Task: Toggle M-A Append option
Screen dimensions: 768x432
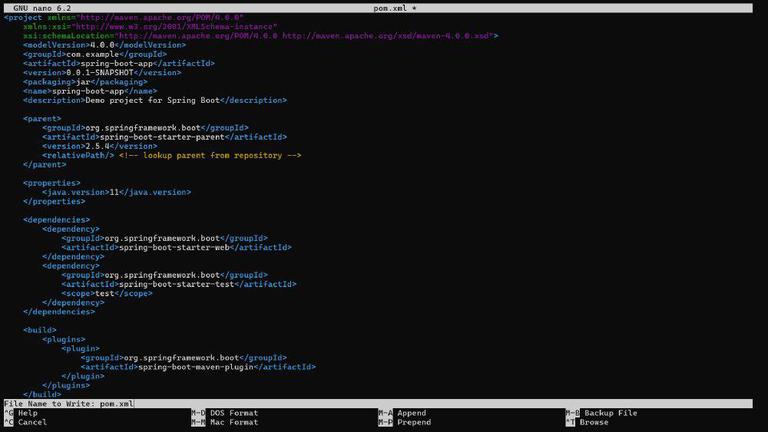Action: 402,413
